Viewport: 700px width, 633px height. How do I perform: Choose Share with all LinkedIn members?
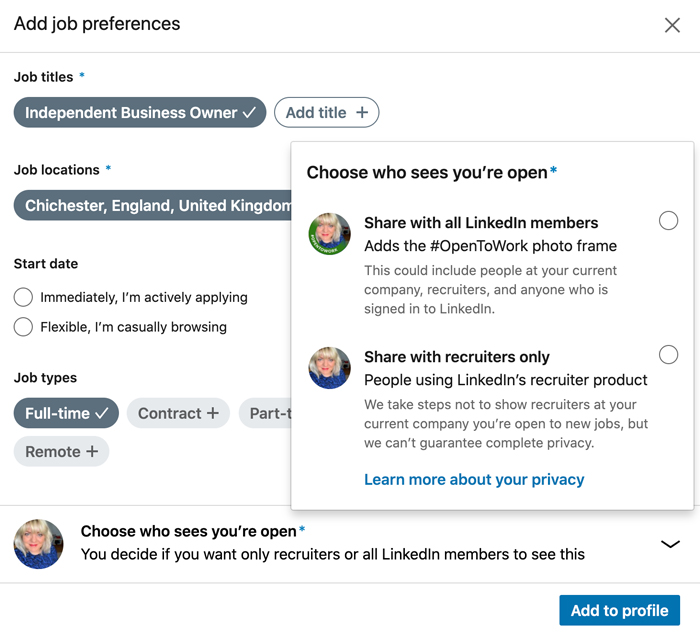click(x=668, y=222)
